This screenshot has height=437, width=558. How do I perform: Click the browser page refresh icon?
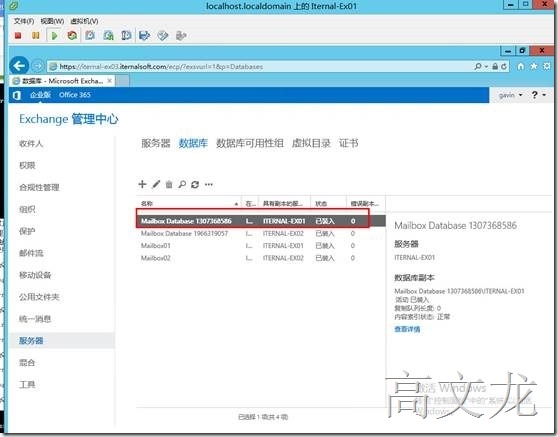[504, 66]
